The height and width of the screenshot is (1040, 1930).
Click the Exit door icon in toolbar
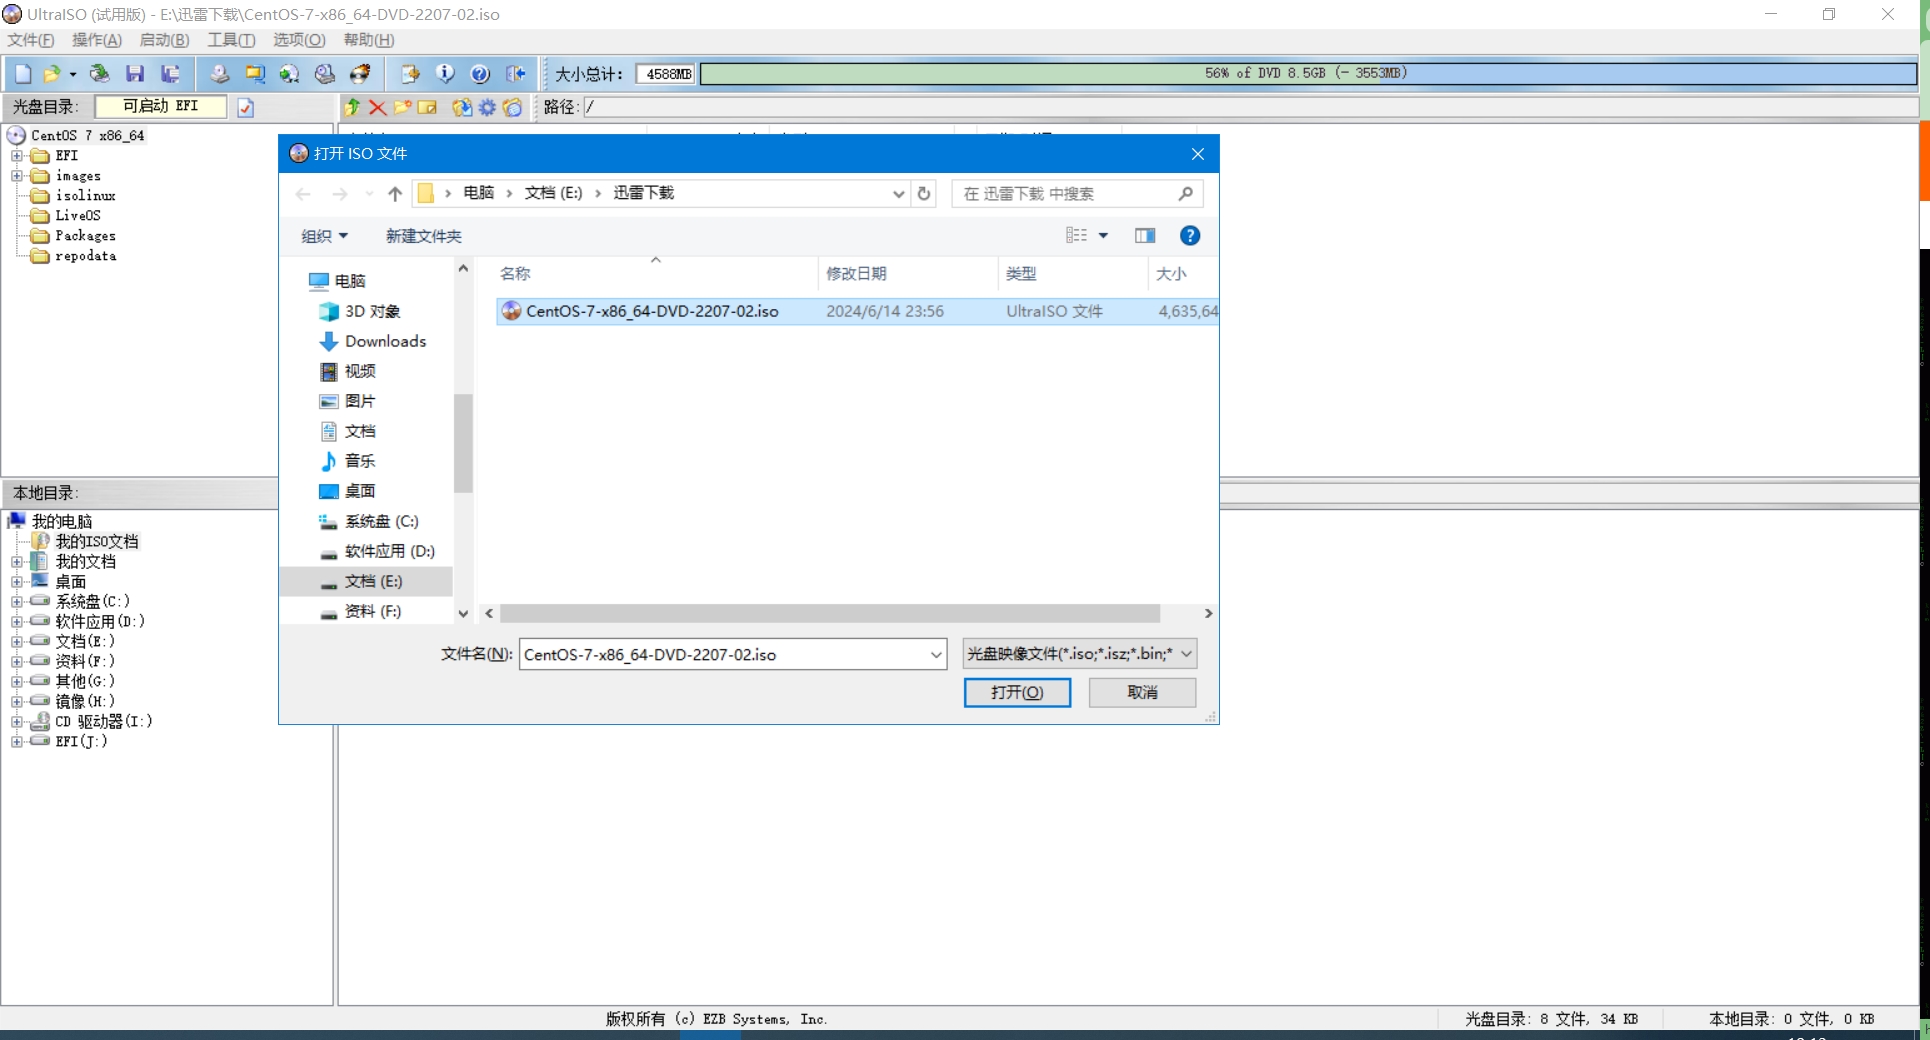516,74
